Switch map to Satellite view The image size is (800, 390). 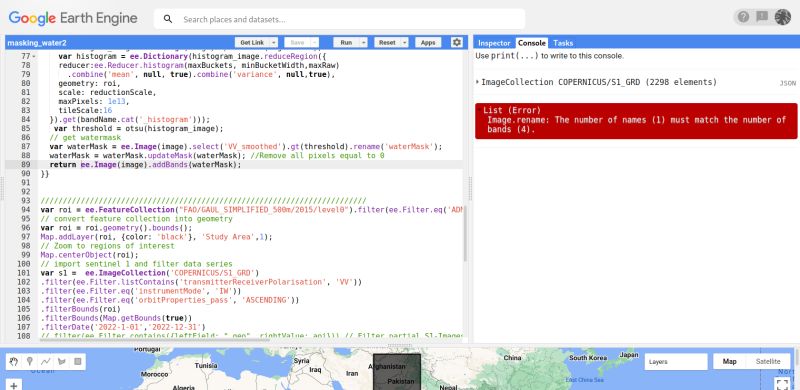767,361
